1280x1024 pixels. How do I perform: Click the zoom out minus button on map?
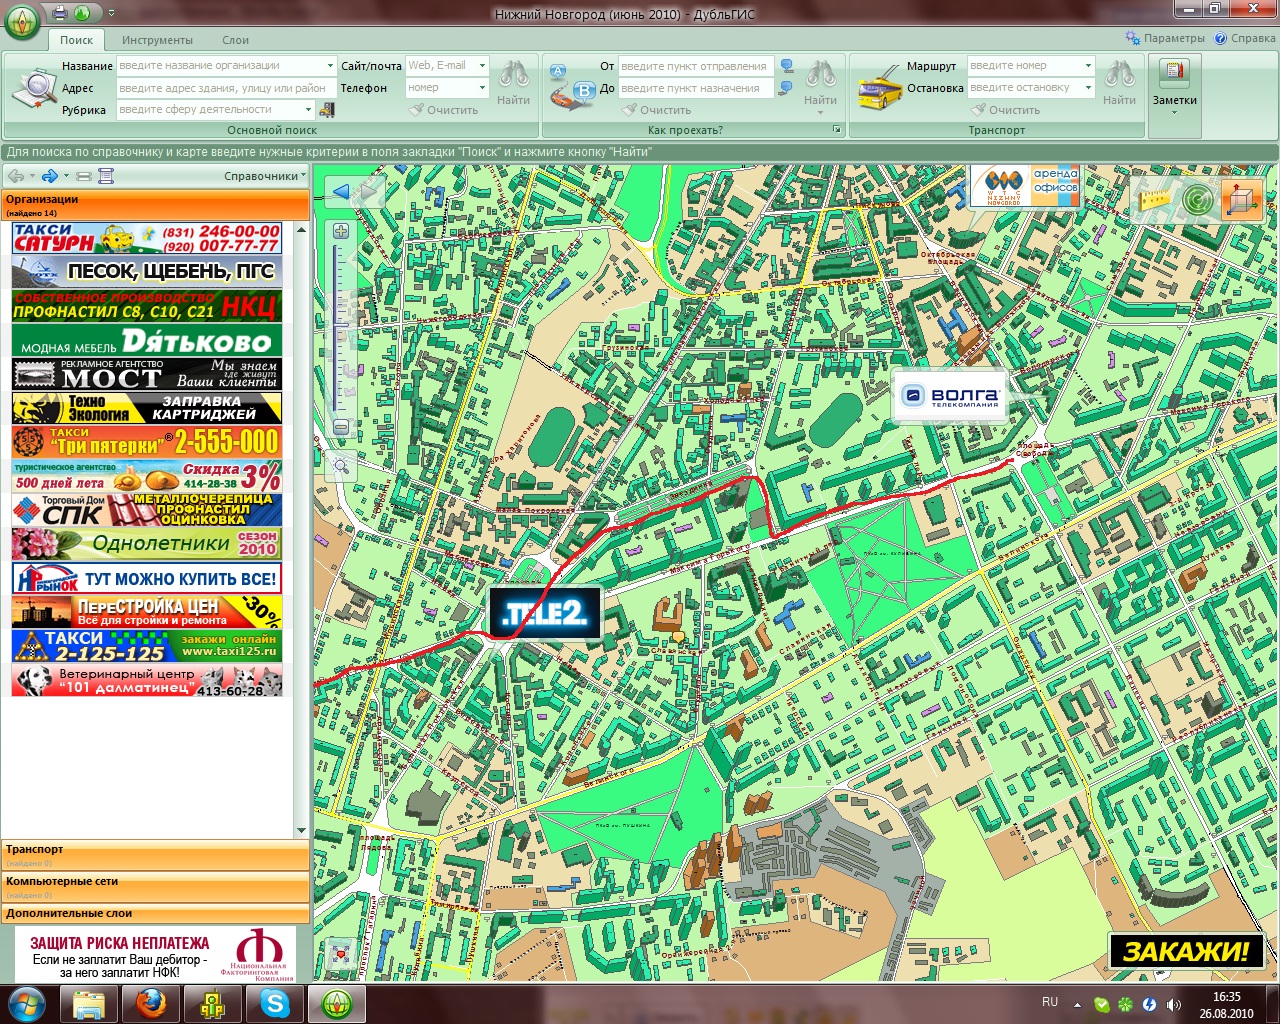pos(341,427)
